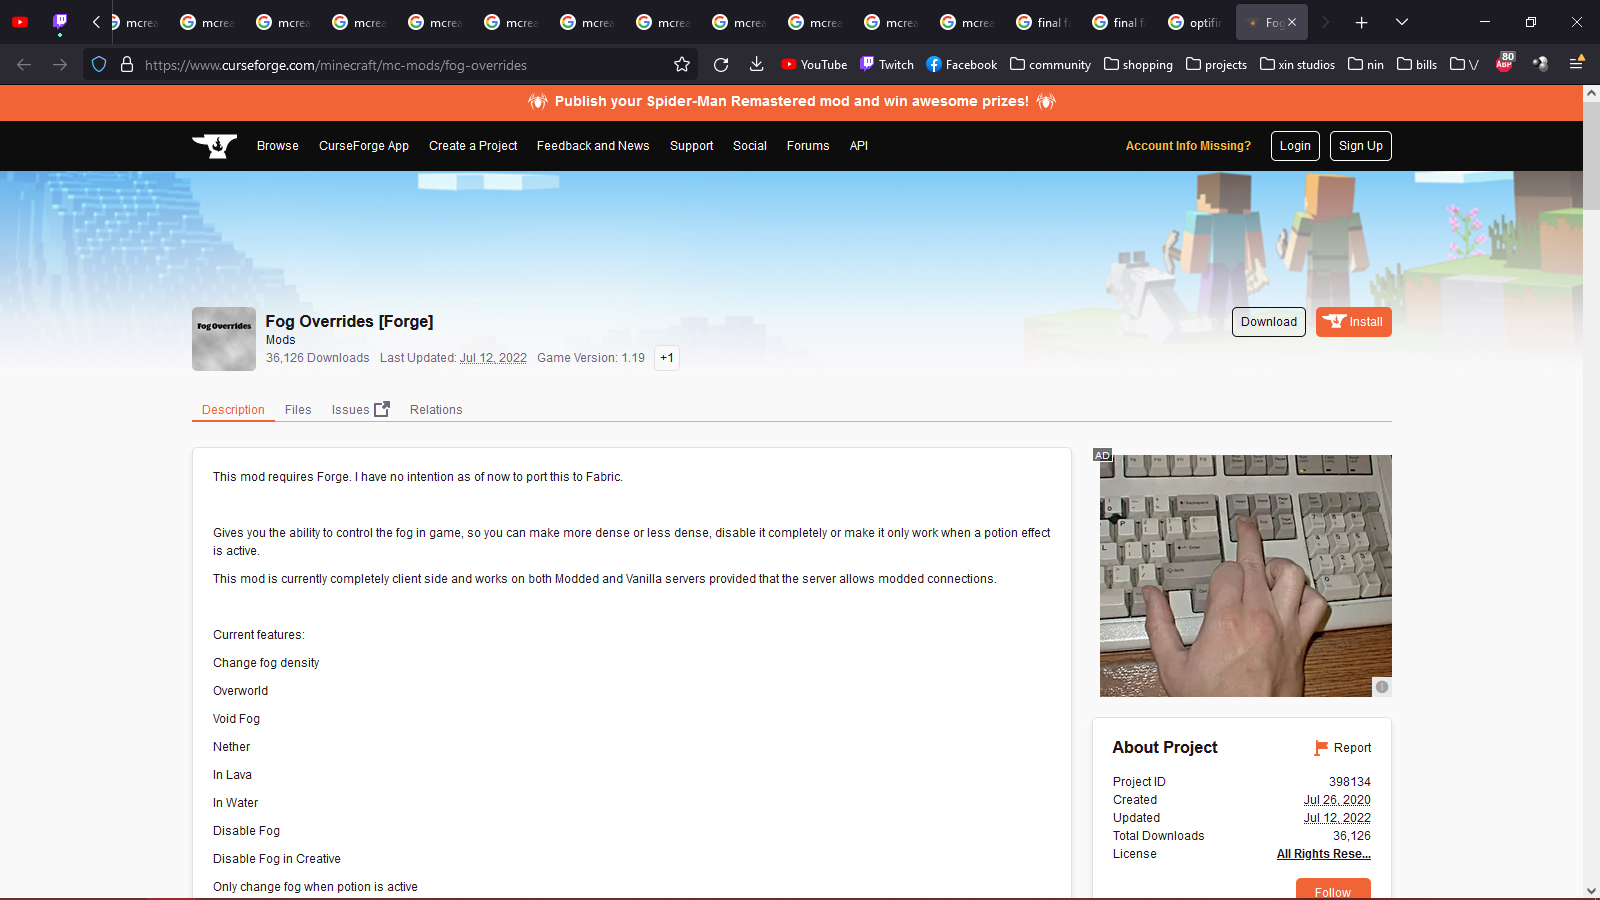This screenshot has height=900, width=1600.
Task: Expand the projects bookmarks folder
Action: (x=1216, y=65)
